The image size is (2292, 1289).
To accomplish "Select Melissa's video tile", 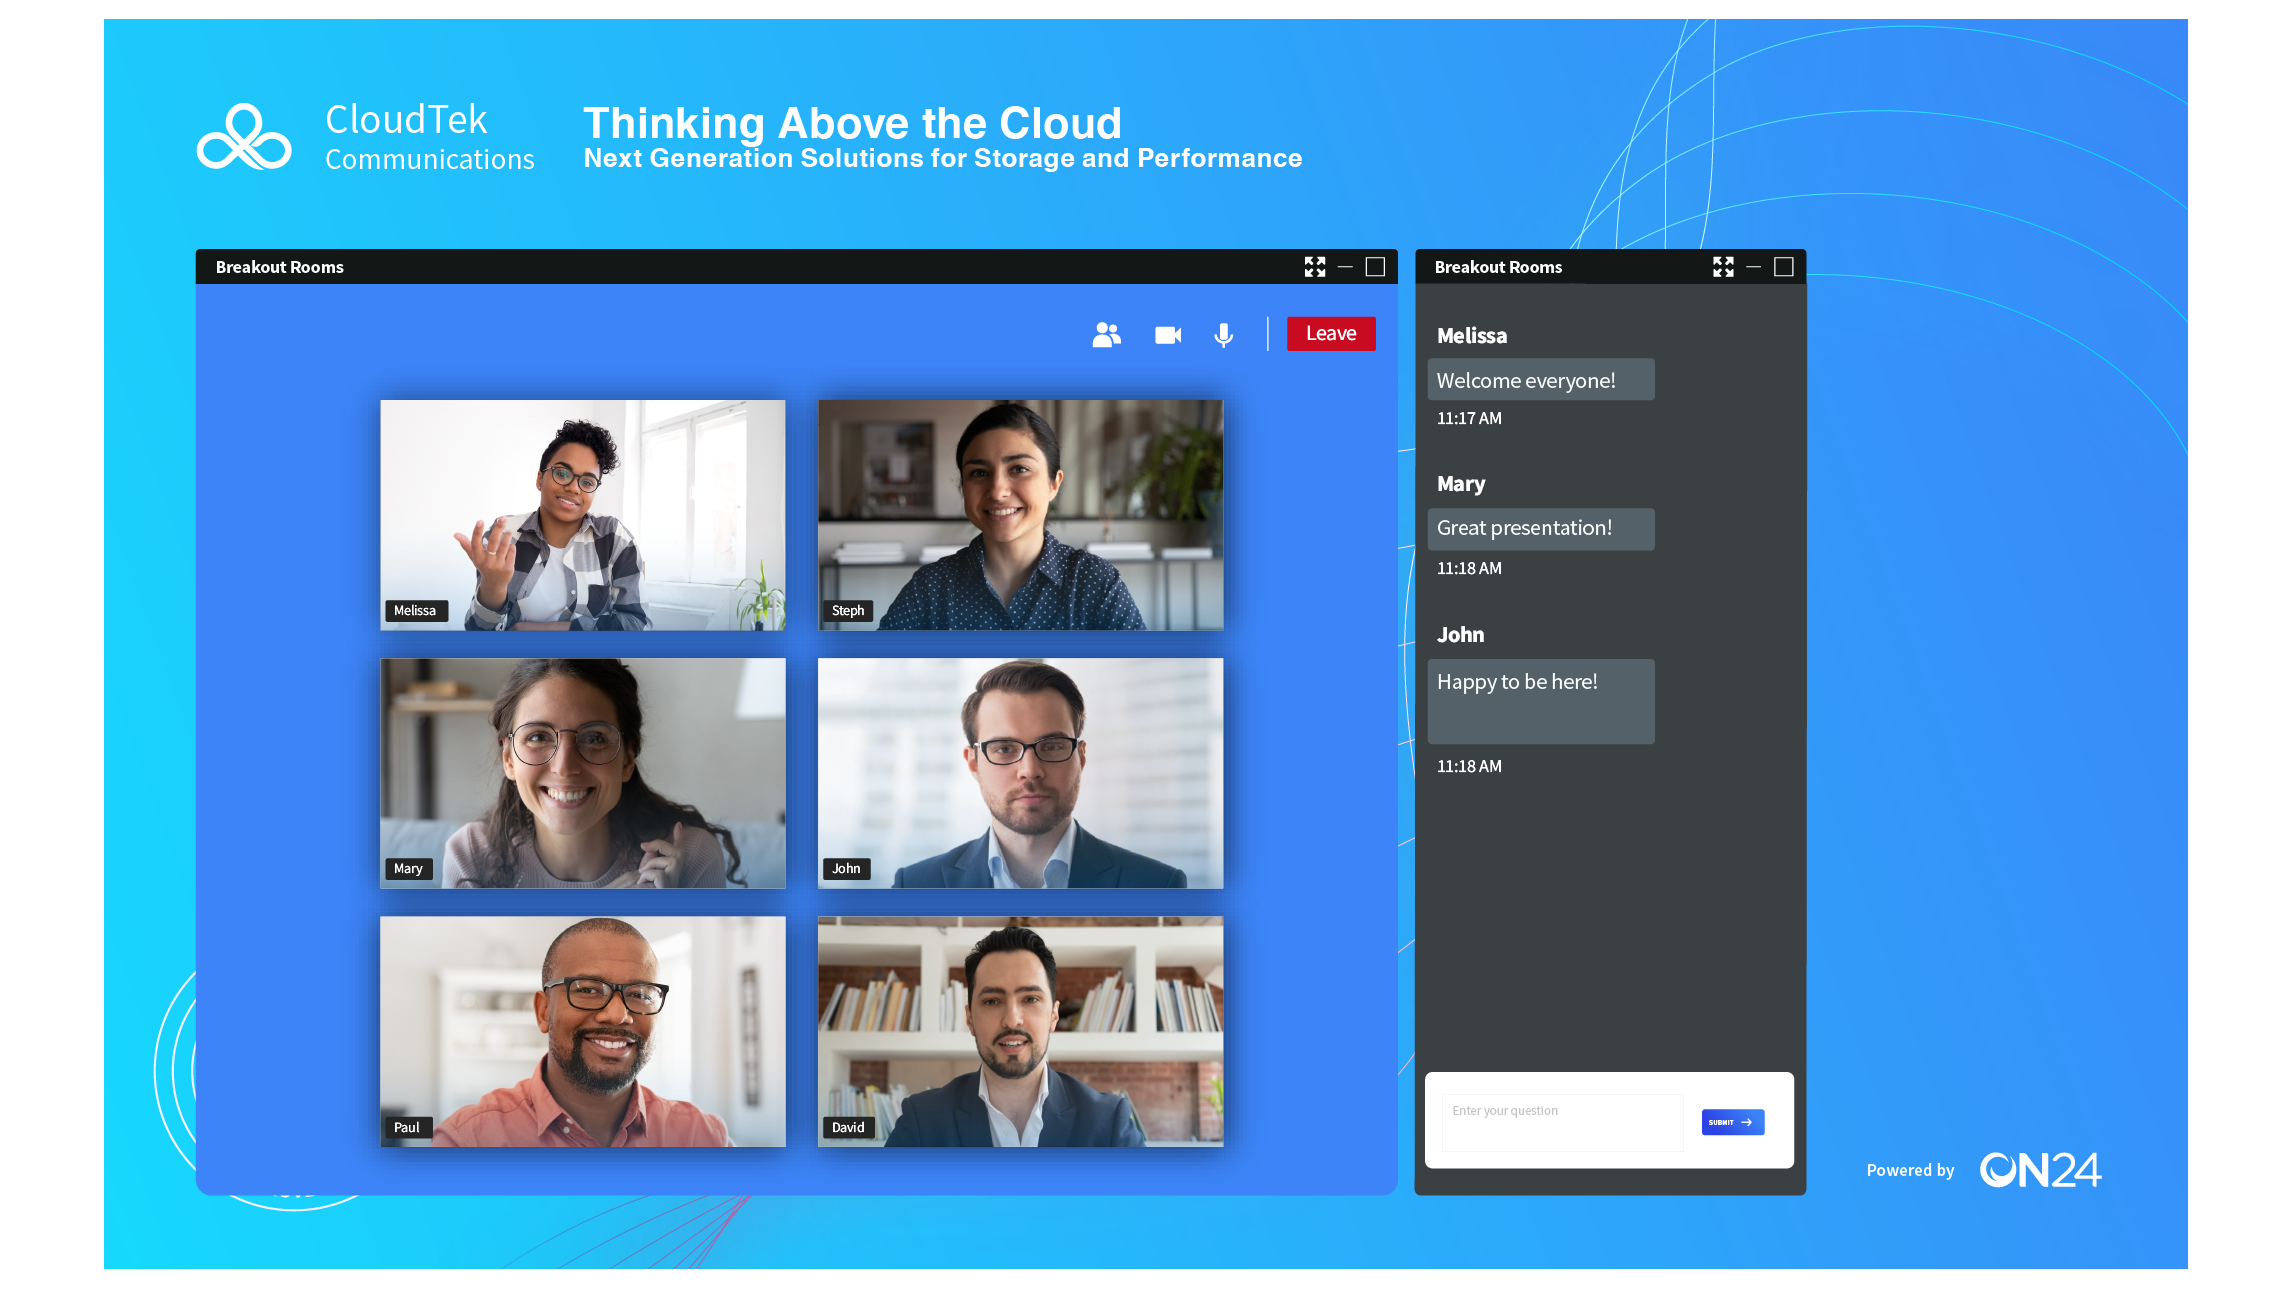I will [x=583, y=515].
